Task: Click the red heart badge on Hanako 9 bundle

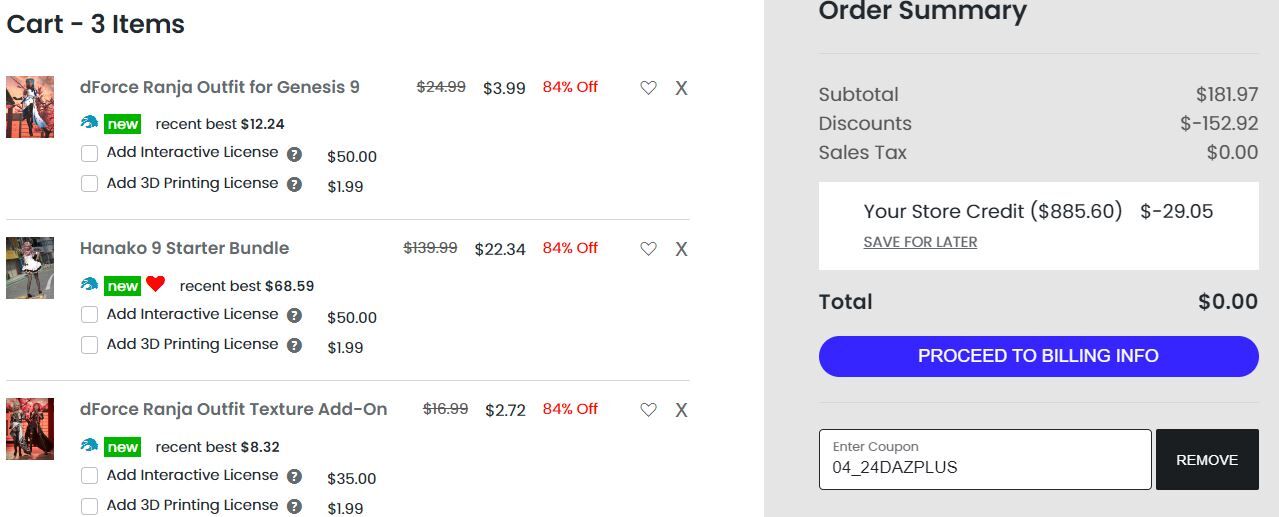Action: tap(155, 284)
